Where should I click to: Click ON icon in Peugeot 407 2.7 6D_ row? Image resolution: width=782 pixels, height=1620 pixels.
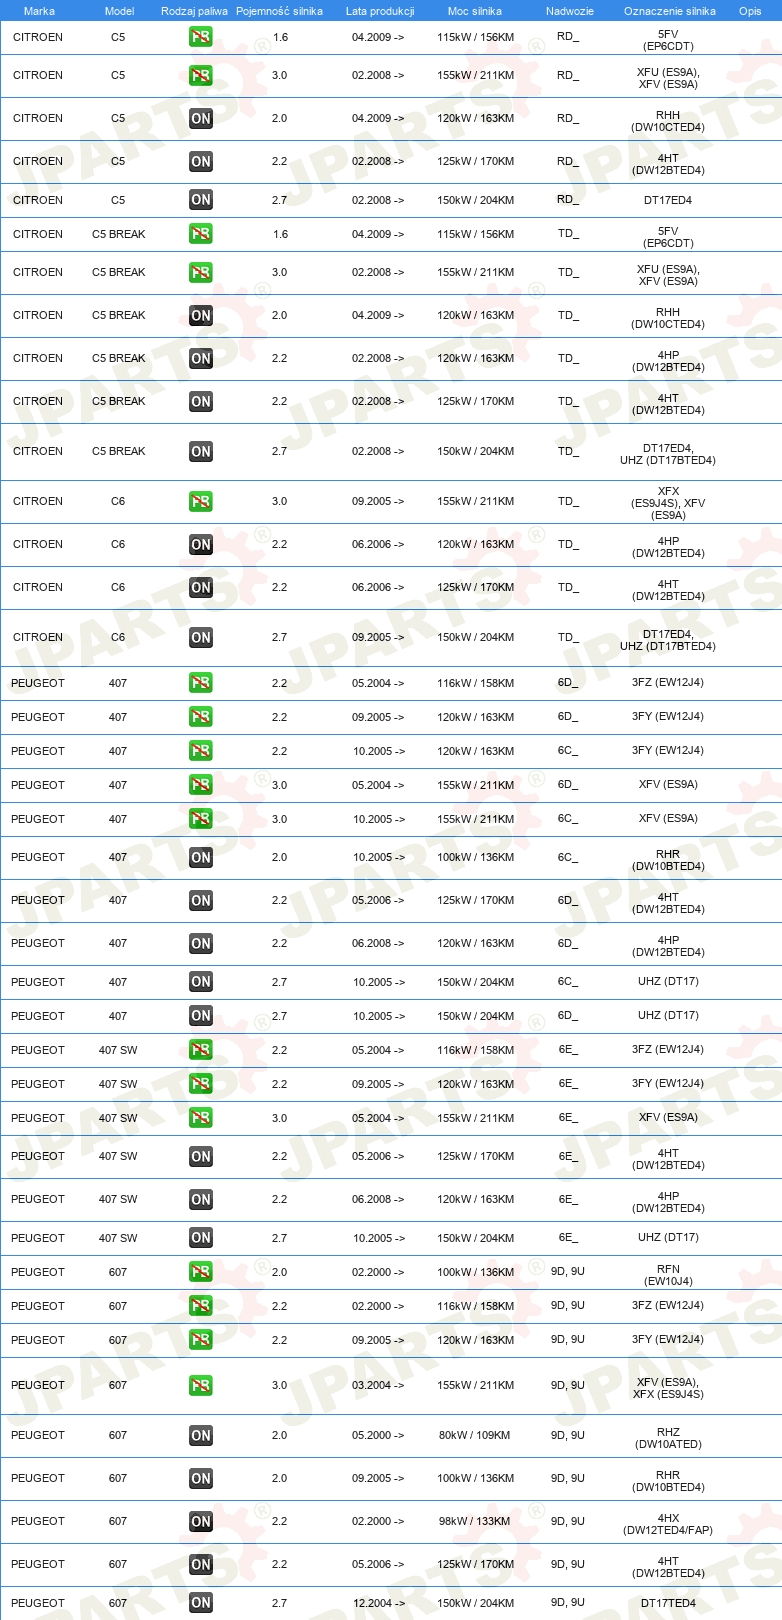[200, 1016]
